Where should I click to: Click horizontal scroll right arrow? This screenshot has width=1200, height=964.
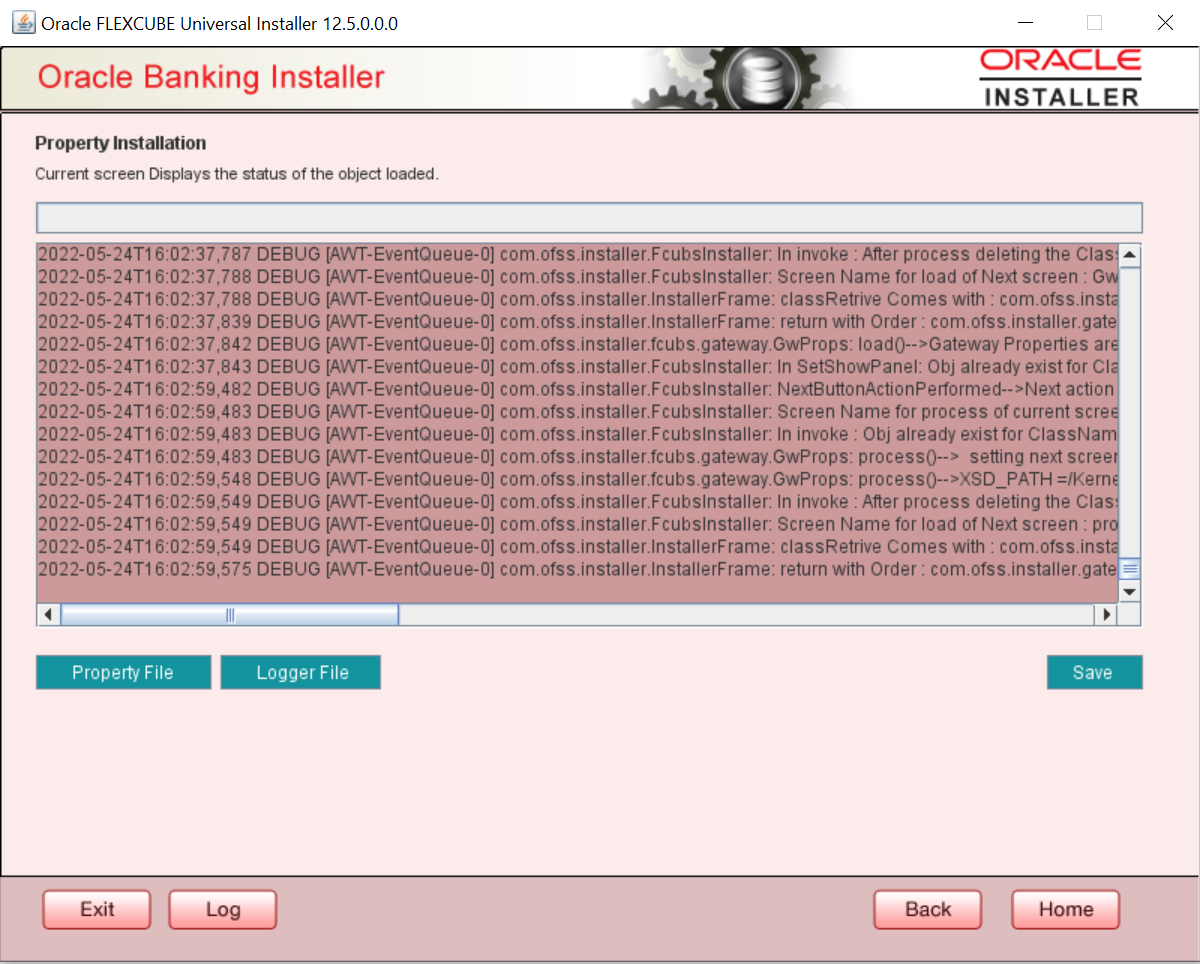point(1107,615)
